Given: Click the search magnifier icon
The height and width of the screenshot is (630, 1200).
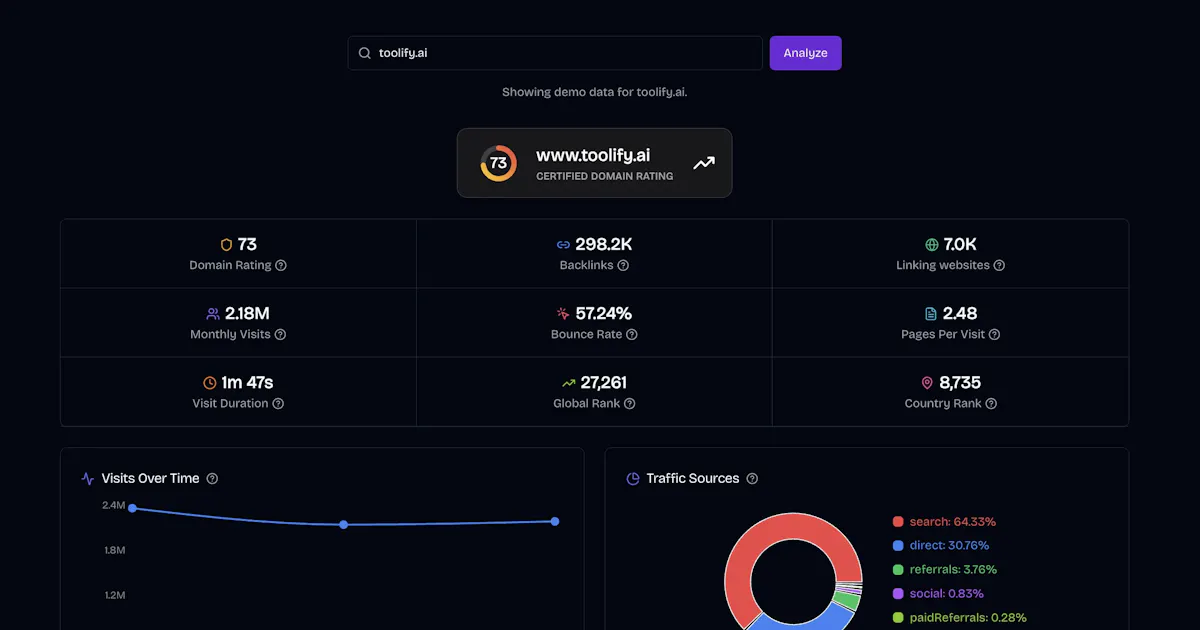Looking at the screenshot, I should [x=364, y=53].
